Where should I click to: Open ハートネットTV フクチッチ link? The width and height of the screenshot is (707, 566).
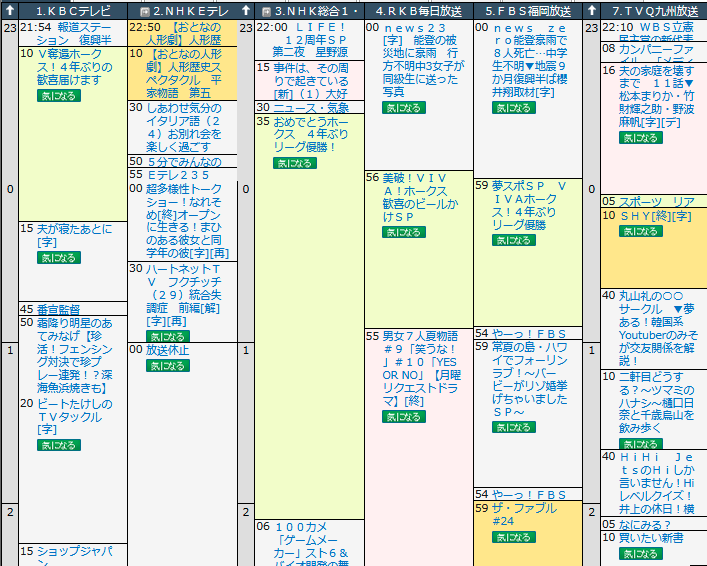coord(184,295)
